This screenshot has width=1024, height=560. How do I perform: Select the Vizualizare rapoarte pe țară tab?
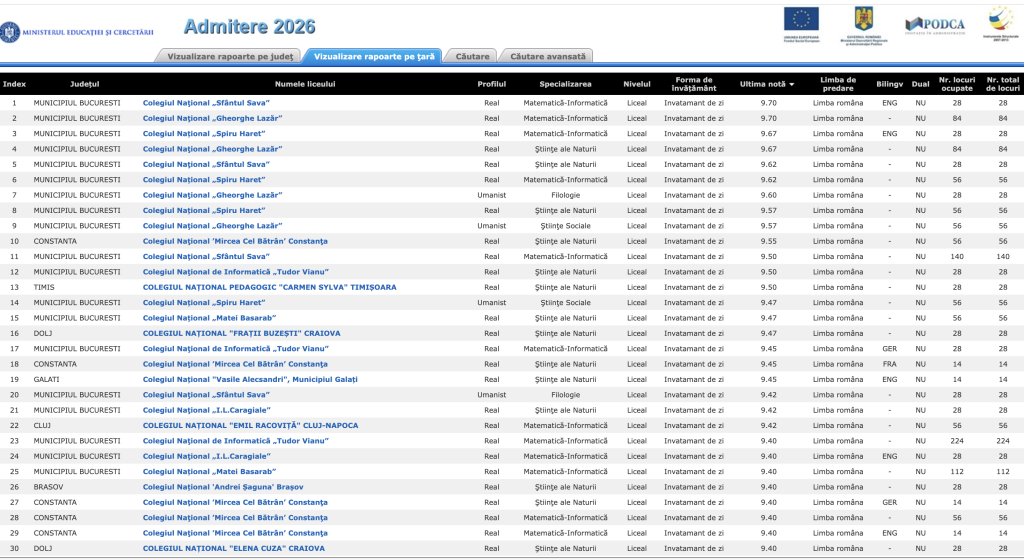tap(374, 57)
